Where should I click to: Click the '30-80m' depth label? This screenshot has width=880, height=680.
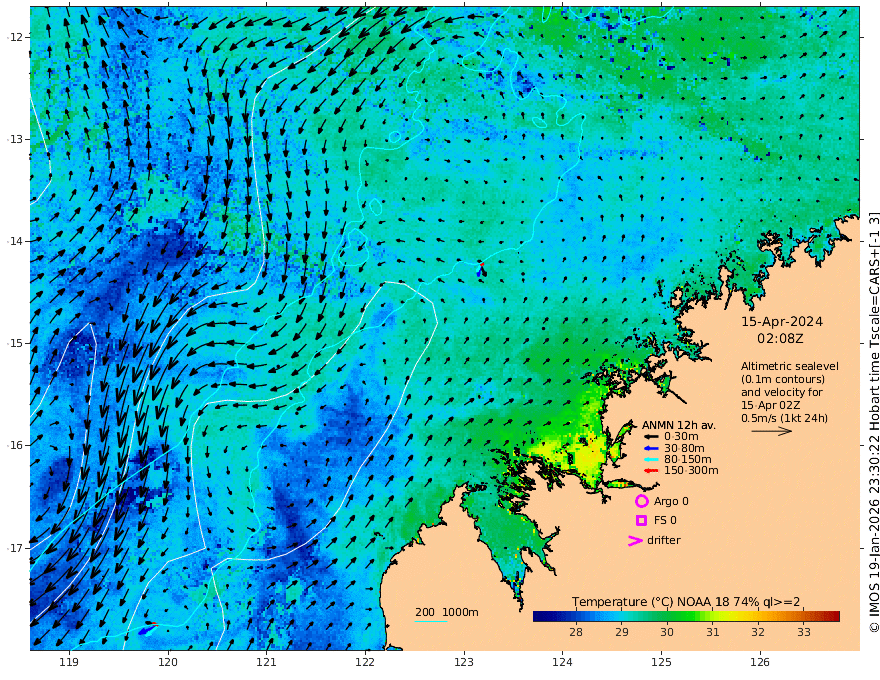[x=684, y=448]
